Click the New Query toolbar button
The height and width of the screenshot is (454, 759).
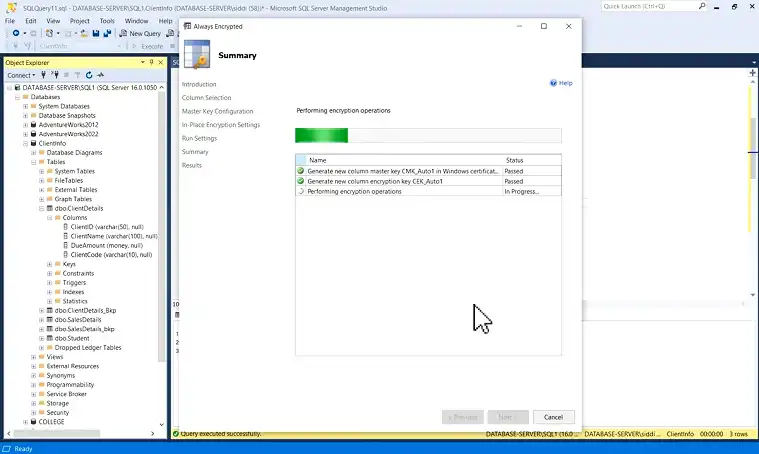tap(140, 33)
